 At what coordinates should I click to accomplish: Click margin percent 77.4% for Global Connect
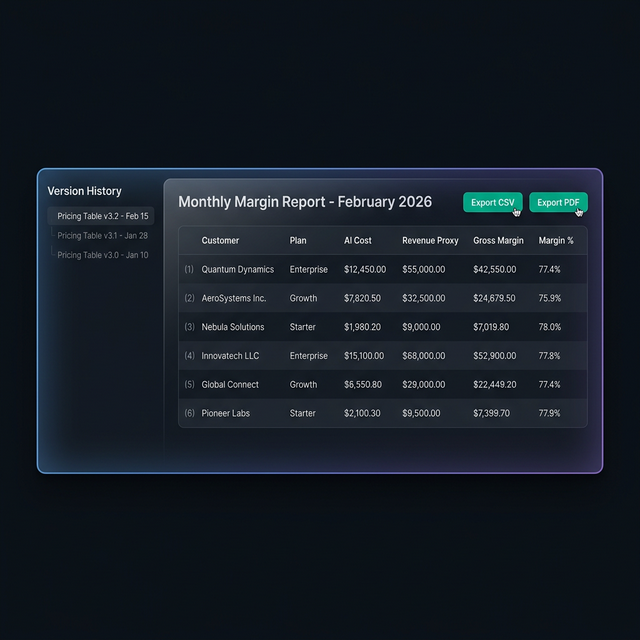click(x=549, y=384)
